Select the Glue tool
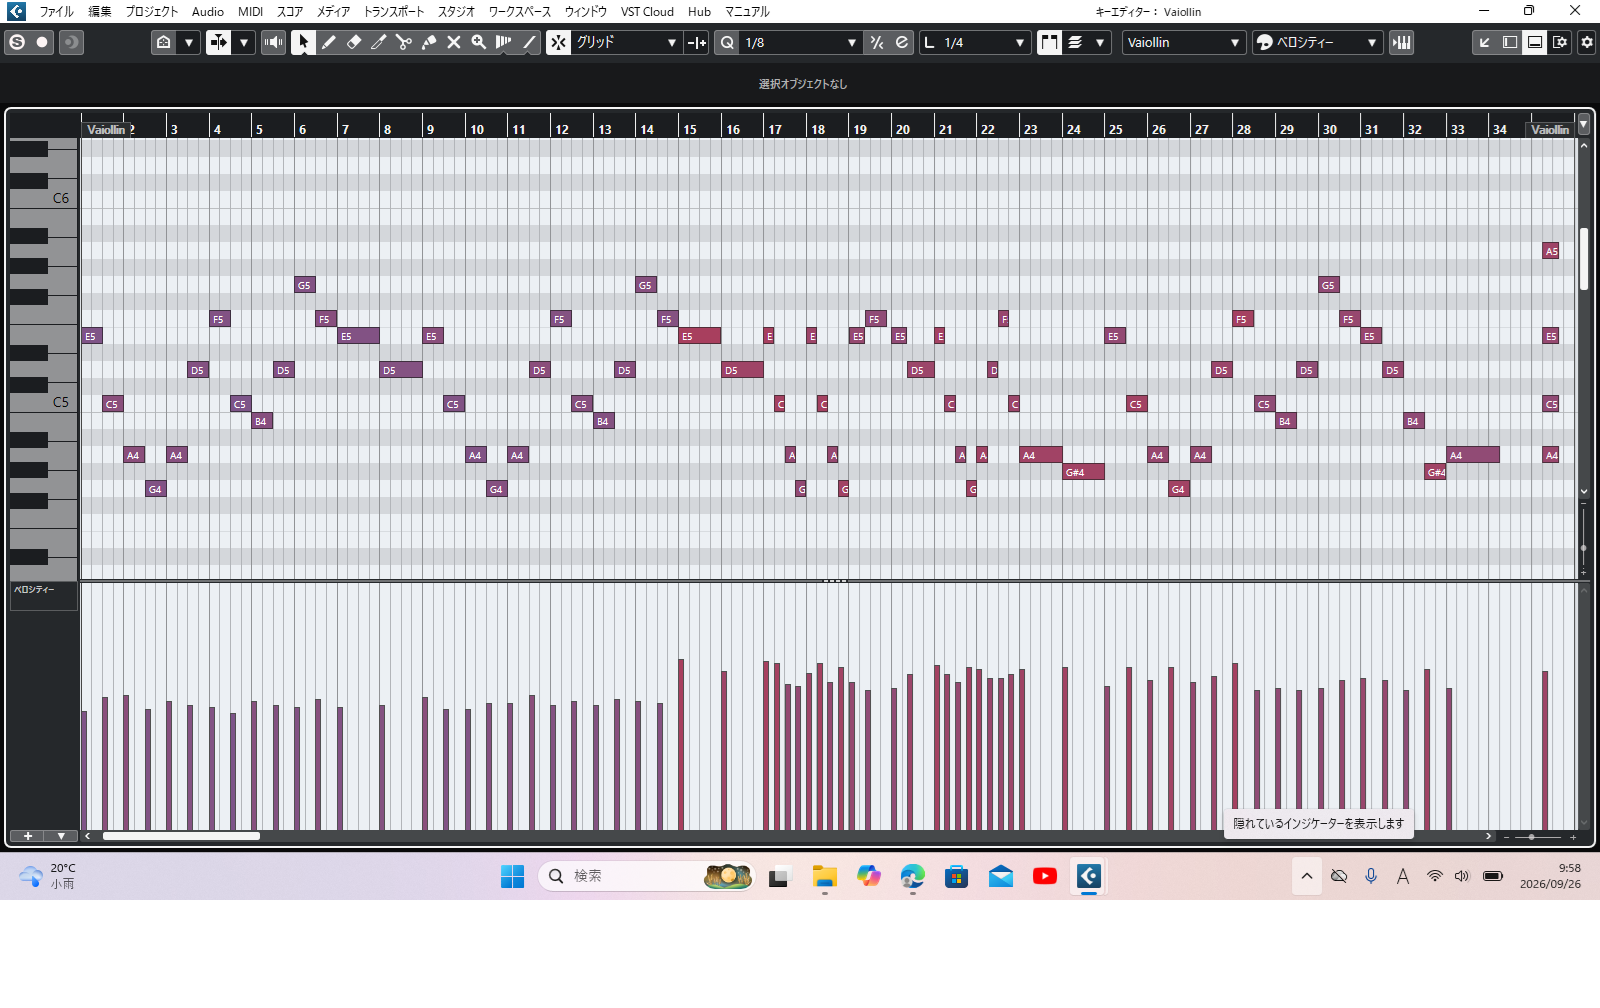Screen dimensions: 1600x1008 pyautogui.click(x=429, y=42)
